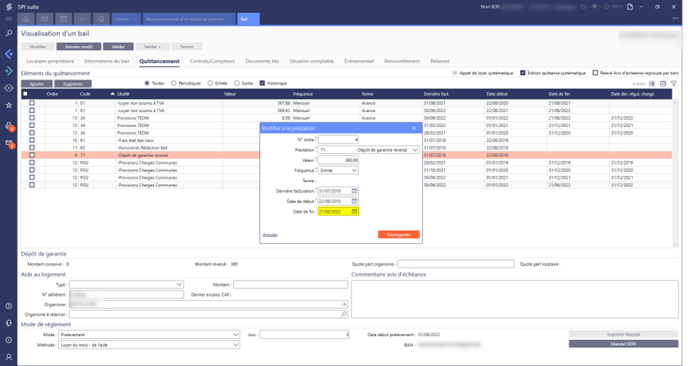Enable Relevé Avis d'échéance regroupé par tiers
This screenshot has height=366, width=688.
click(x=595, y=73)
